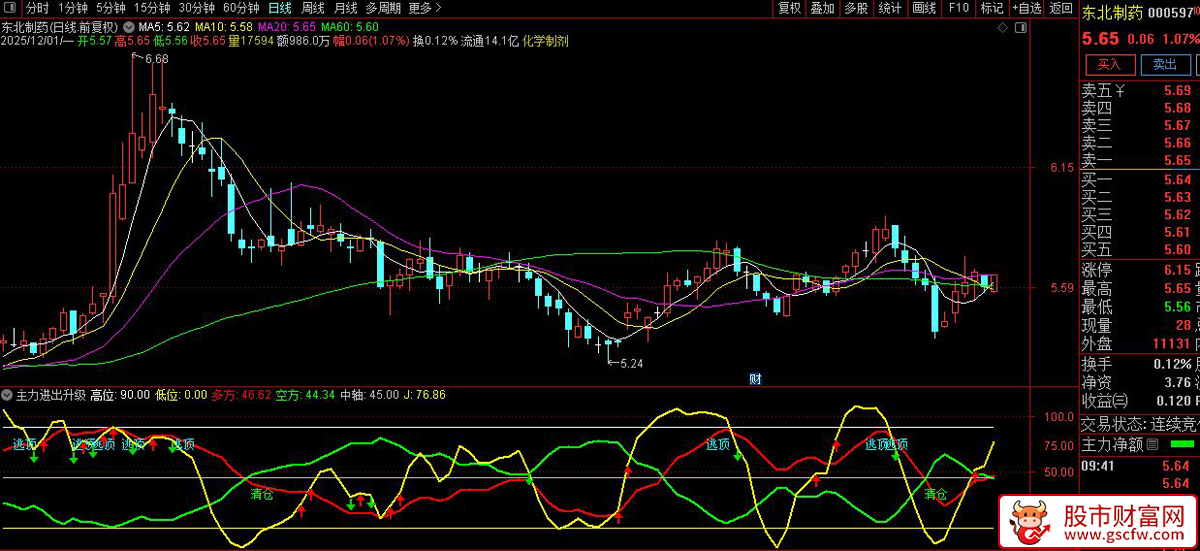Open the 主力净额 list icon
1200x551 pixels.
pos(1152,444)
